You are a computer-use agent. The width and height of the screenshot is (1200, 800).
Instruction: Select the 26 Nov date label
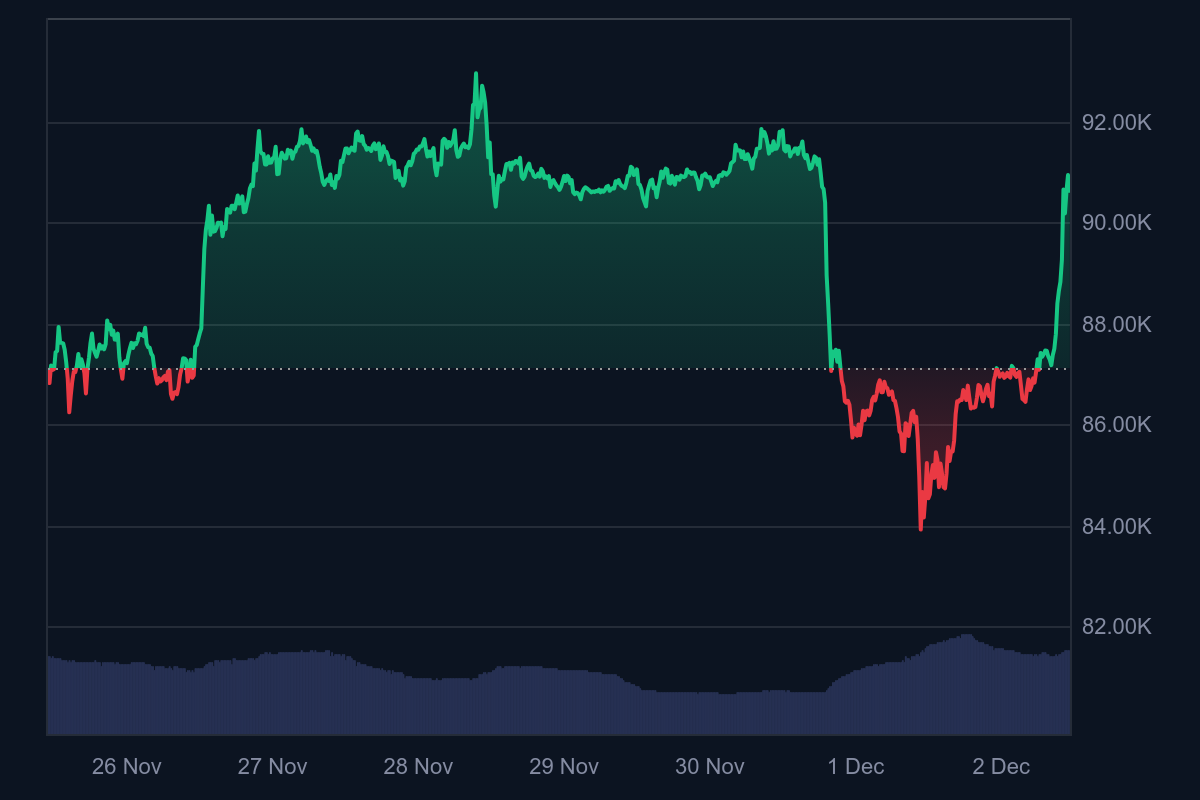126,767
